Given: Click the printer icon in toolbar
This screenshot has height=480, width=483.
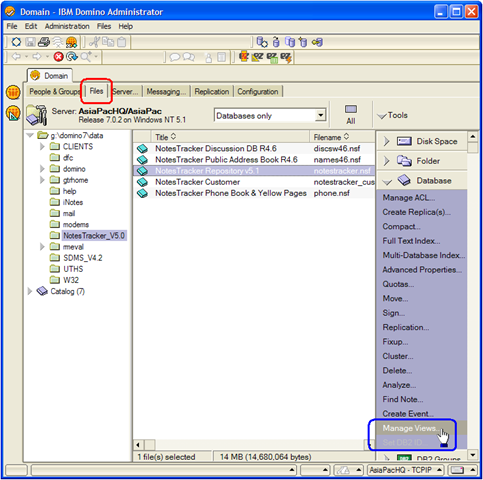Looking at the screenshot, I should pyautogui.click(x=44, y=42).
